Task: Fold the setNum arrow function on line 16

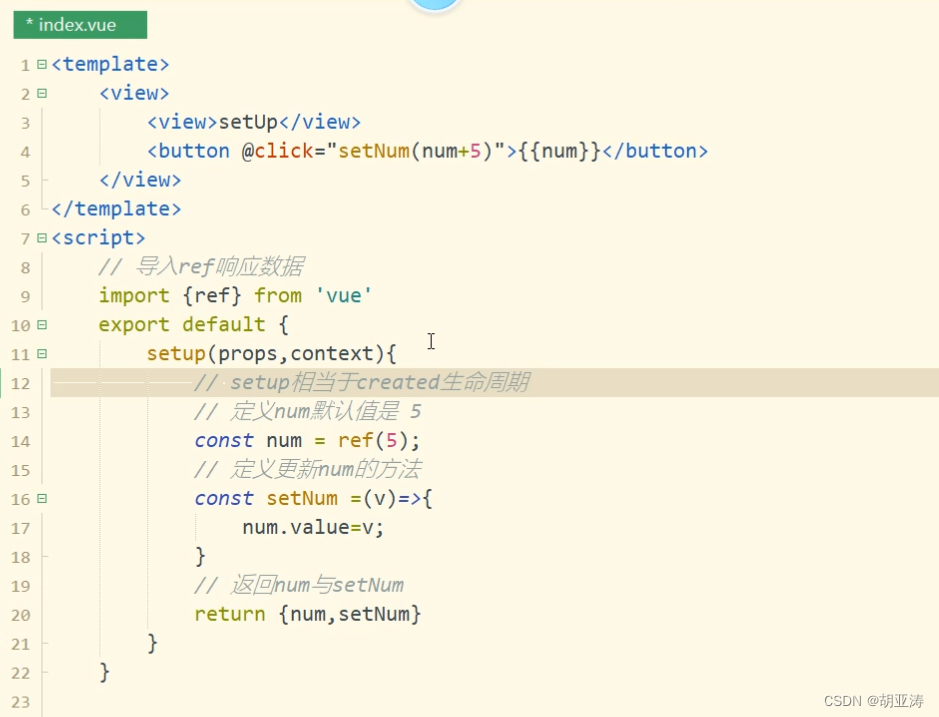Action: (42, 498)
